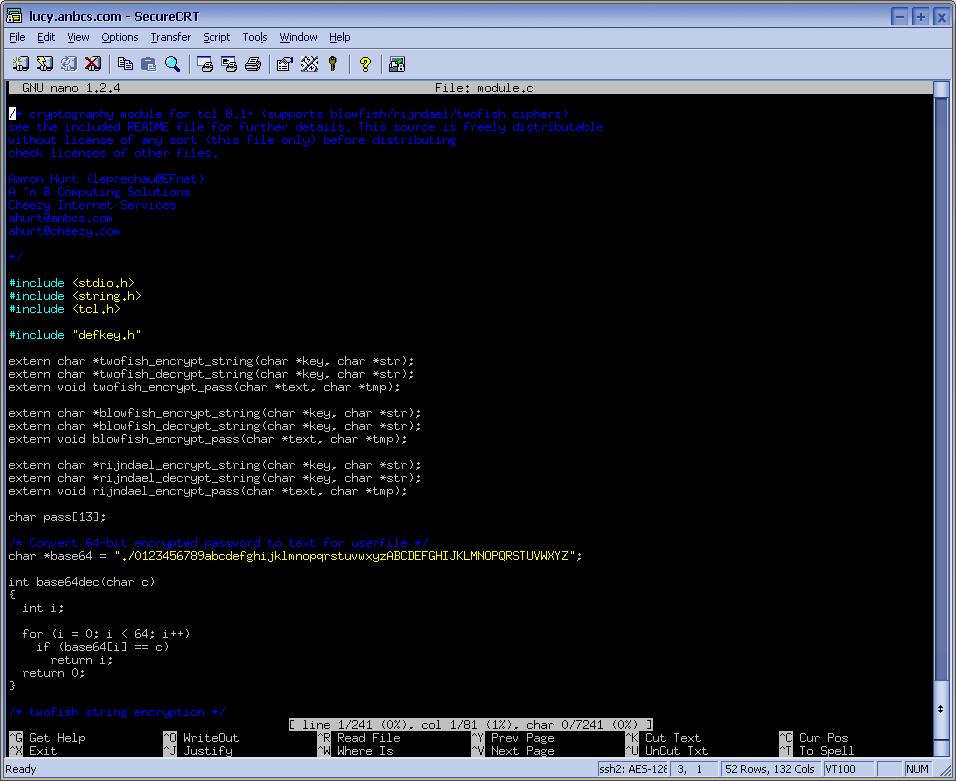Open the Edit menu
This screenshot has width=956, height=781.
click(46, 37)
